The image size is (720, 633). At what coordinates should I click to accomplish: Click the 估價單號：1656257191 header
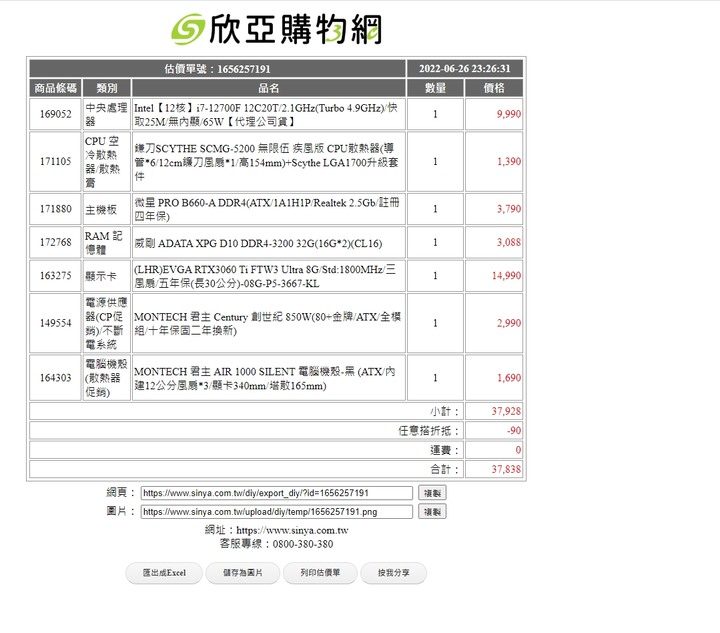tap(217, 68)
